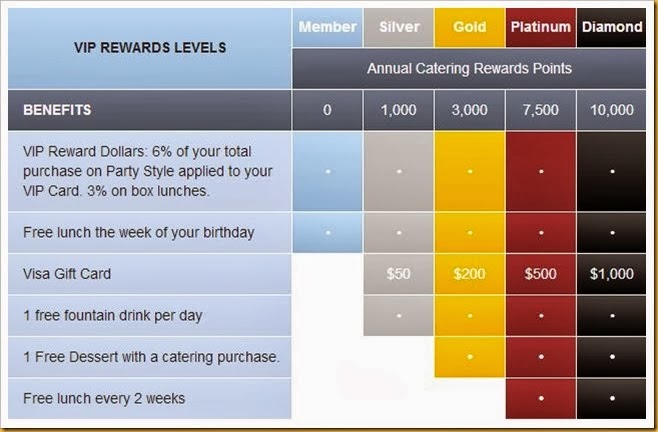Select the 7,500 points Platinum cell
This screenshot has height=432, width=658.
click(540, 110)
